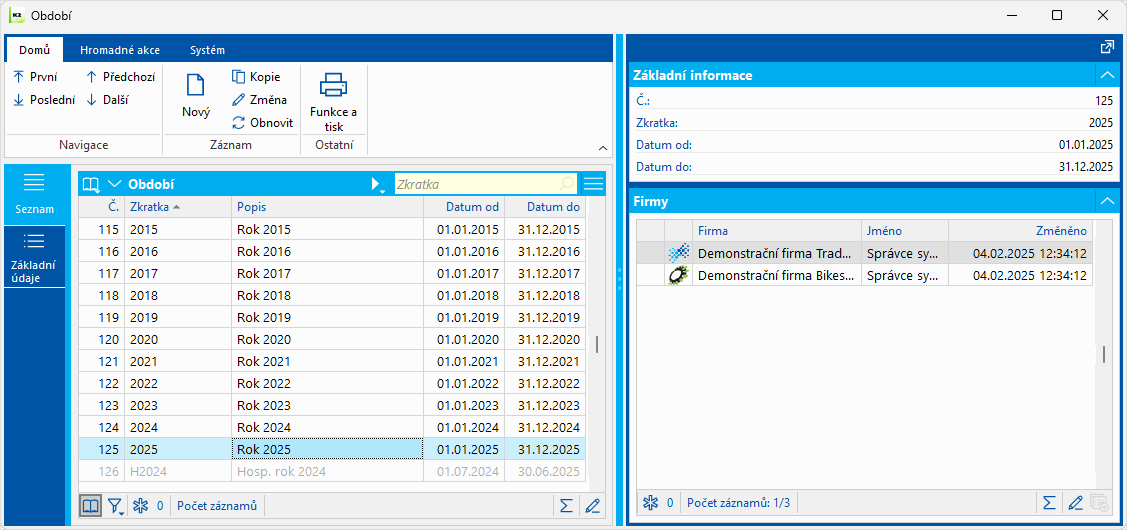Sort Firmy by the Změněno column

click(x=1021, y=231)
